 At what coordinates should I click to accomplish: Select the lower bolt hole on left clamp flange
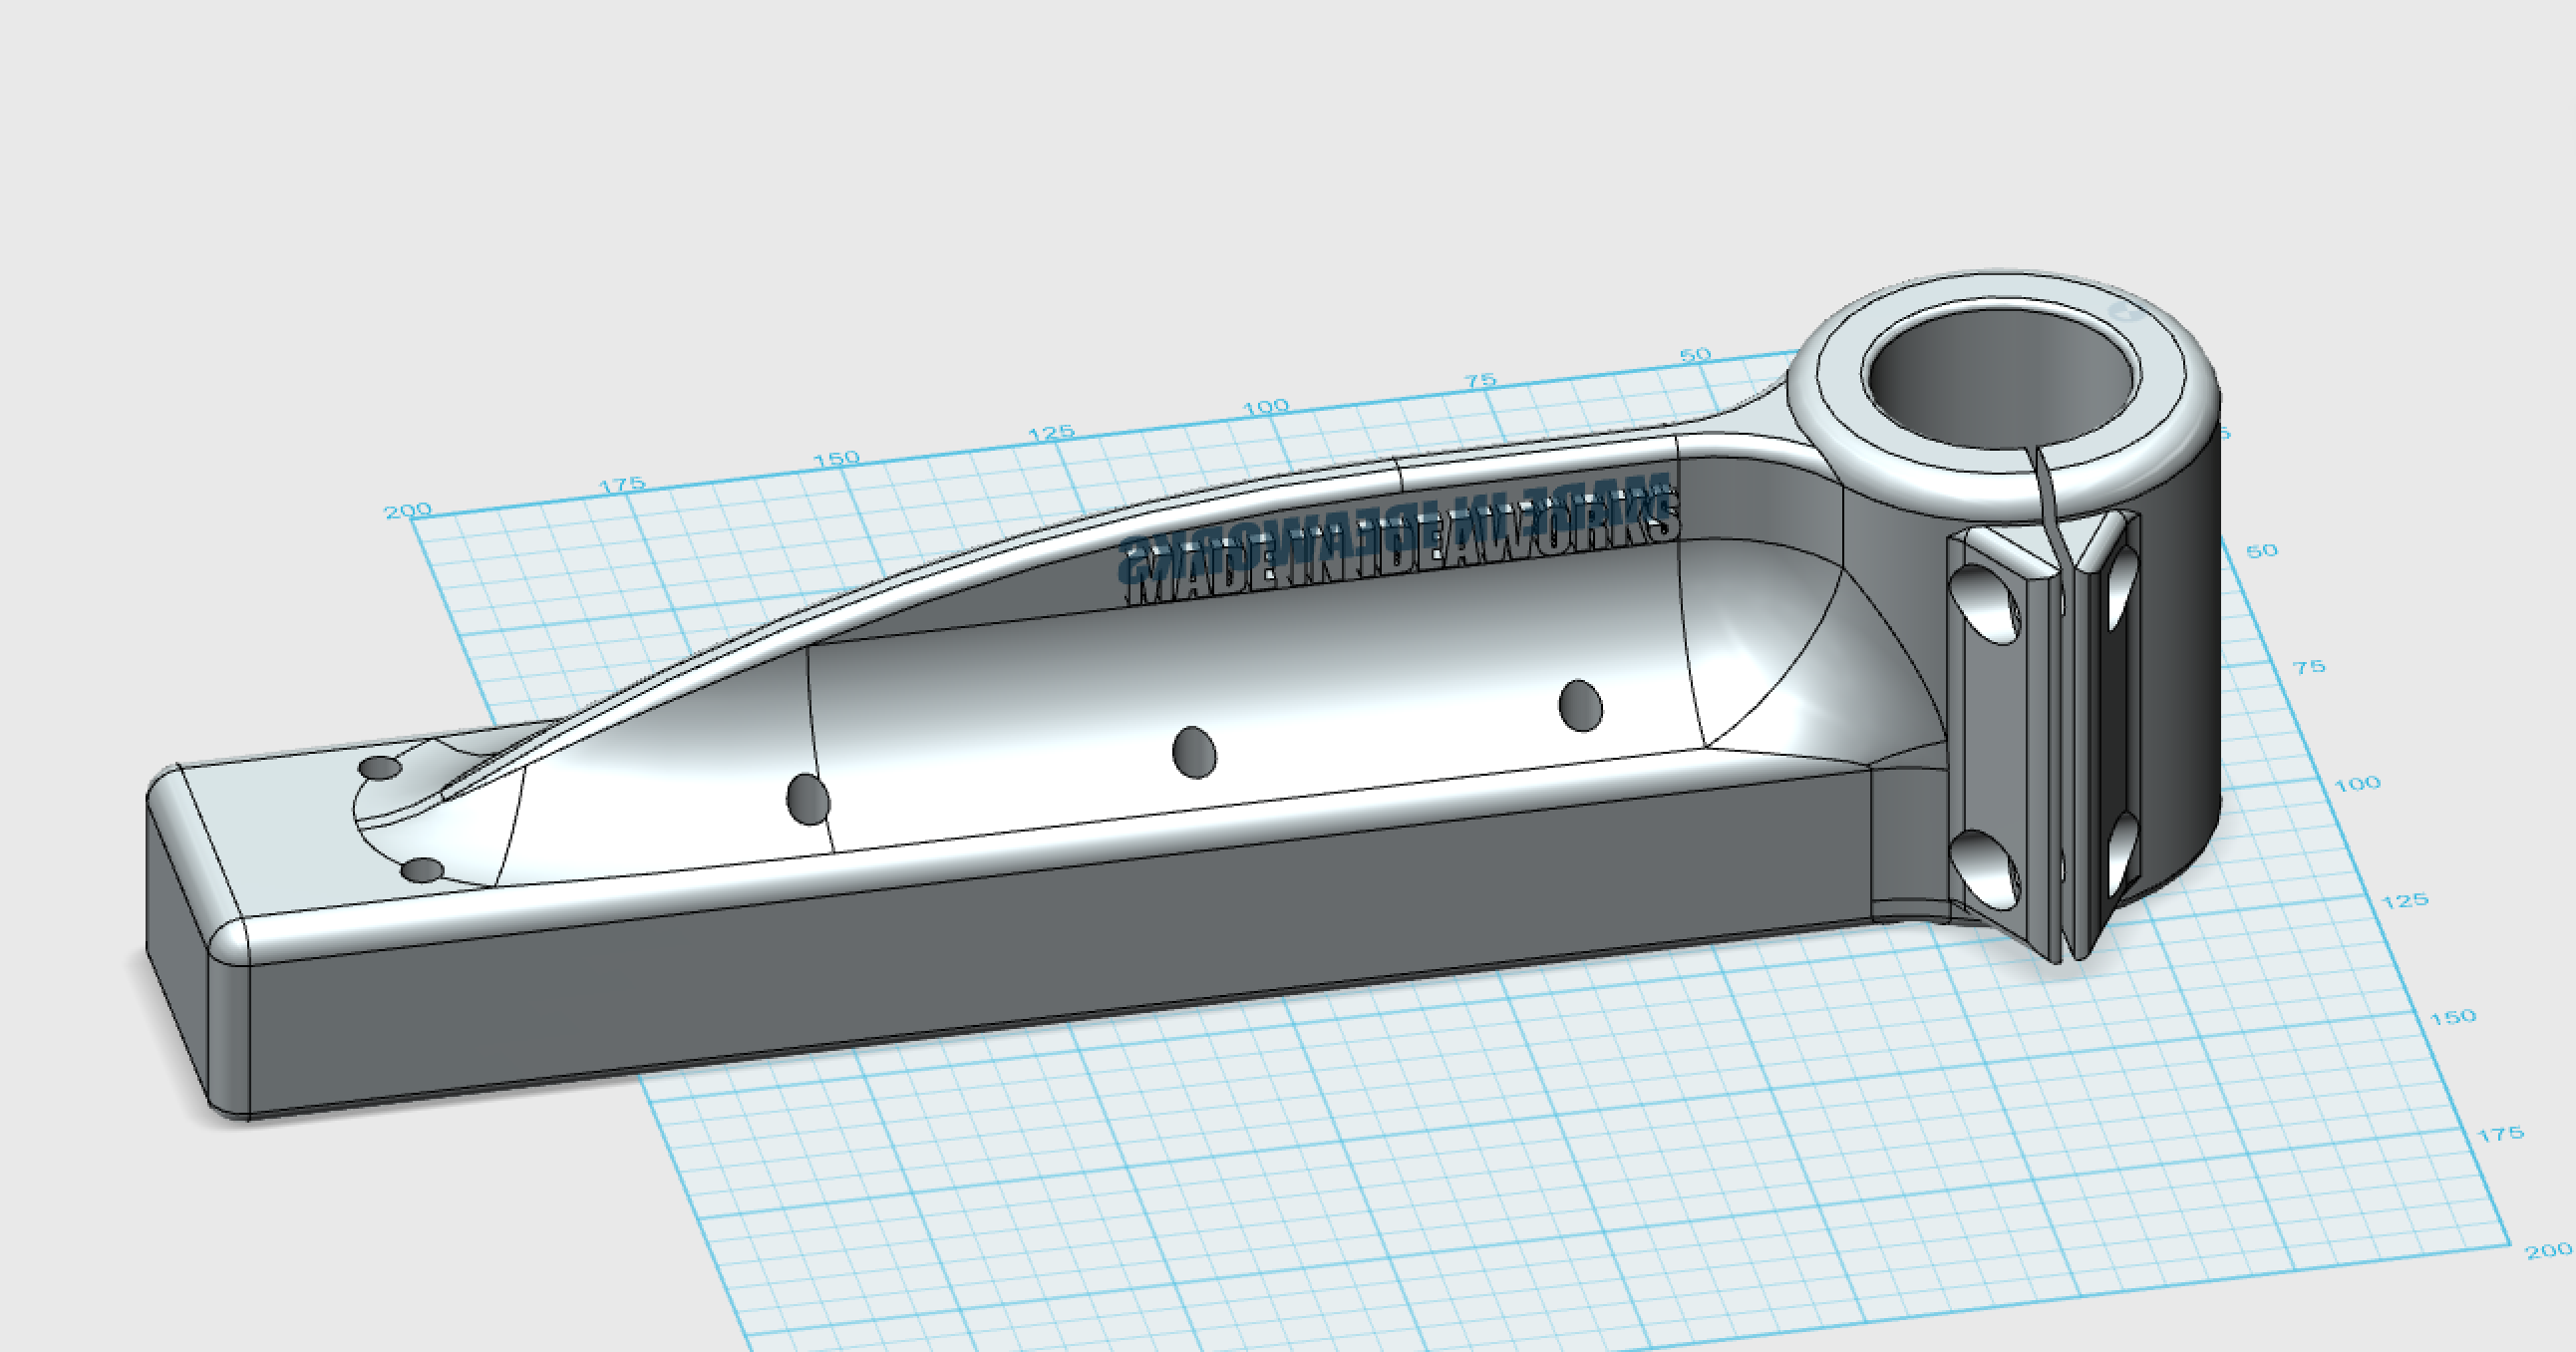(x=1986, y=868)
